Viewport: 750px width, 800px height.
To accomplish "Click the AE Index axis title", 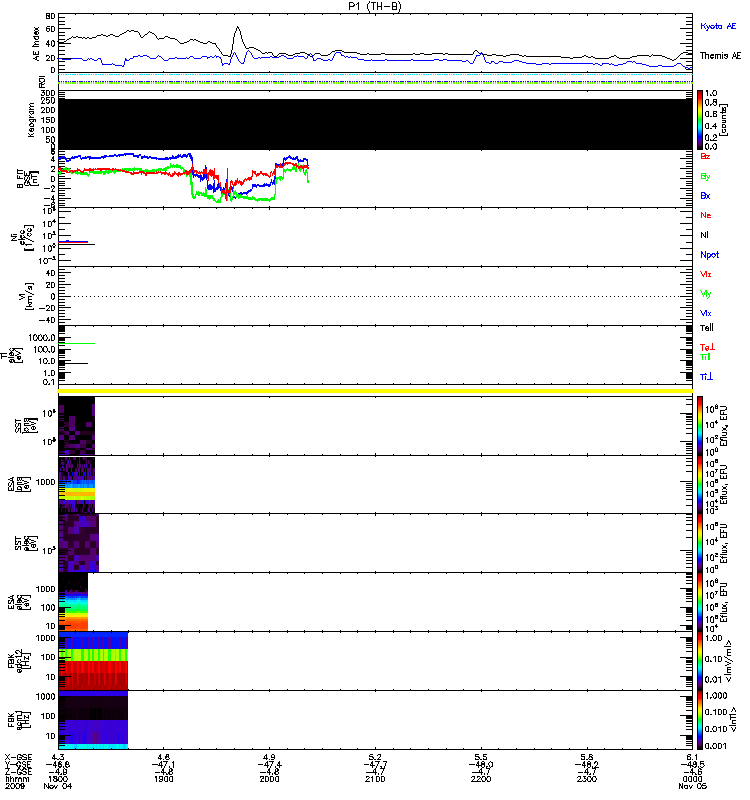I will click(37, 44).
